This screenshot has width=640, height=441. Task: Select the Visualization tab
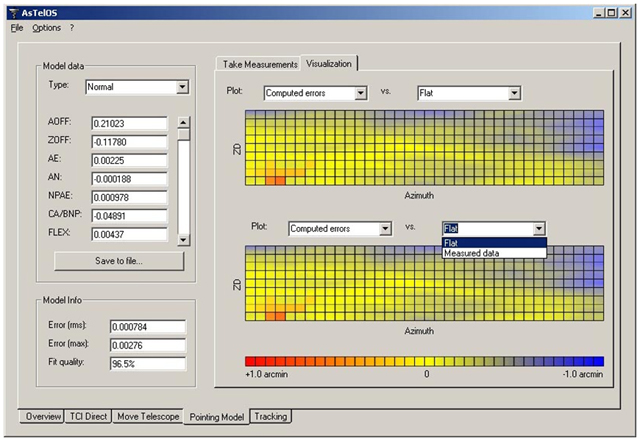tap(330, 63)
